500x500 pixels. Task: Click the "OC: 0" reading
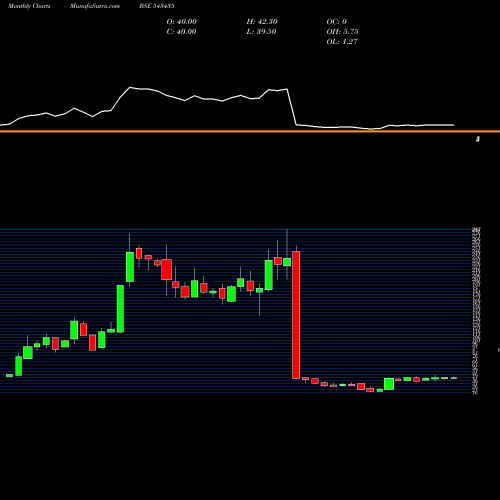tap(337, 22)
